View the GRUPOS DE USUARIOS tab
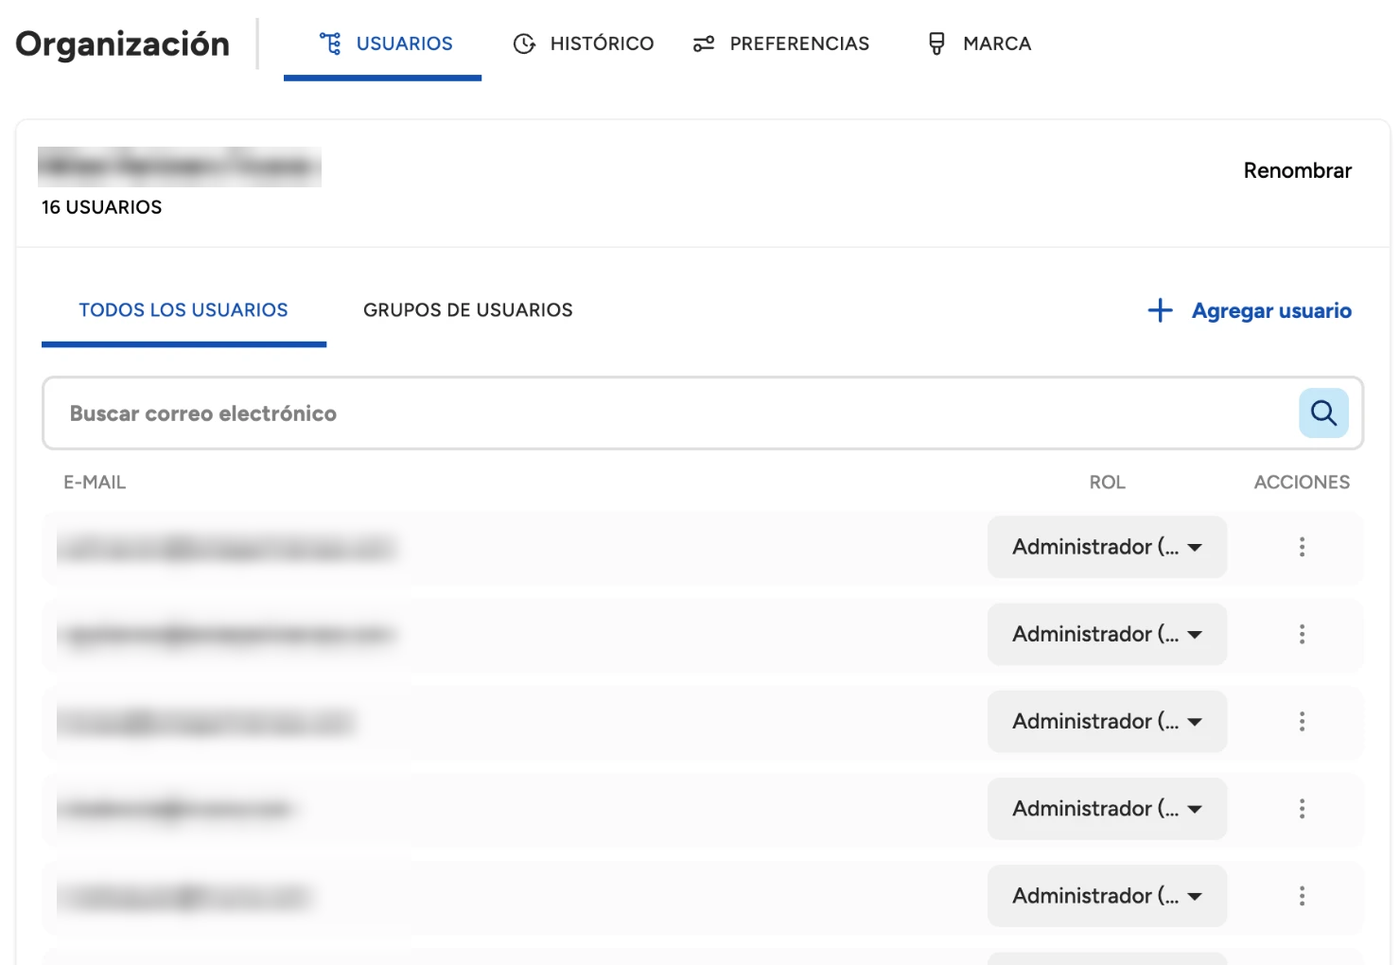This screenshot has width=1400, height=965. [x=468, y=310]
